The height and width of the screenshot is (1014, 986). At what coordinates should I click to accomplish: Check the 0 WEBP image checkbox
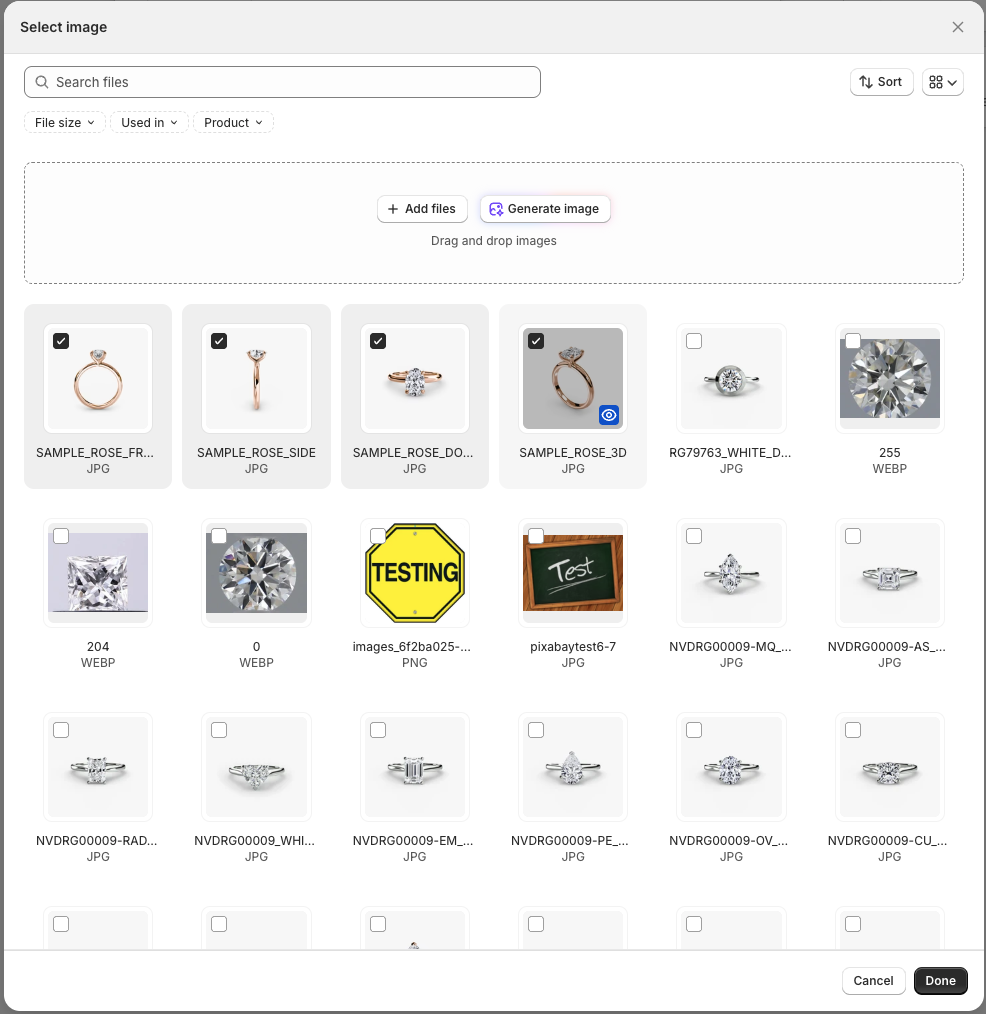tap(219, 536)
